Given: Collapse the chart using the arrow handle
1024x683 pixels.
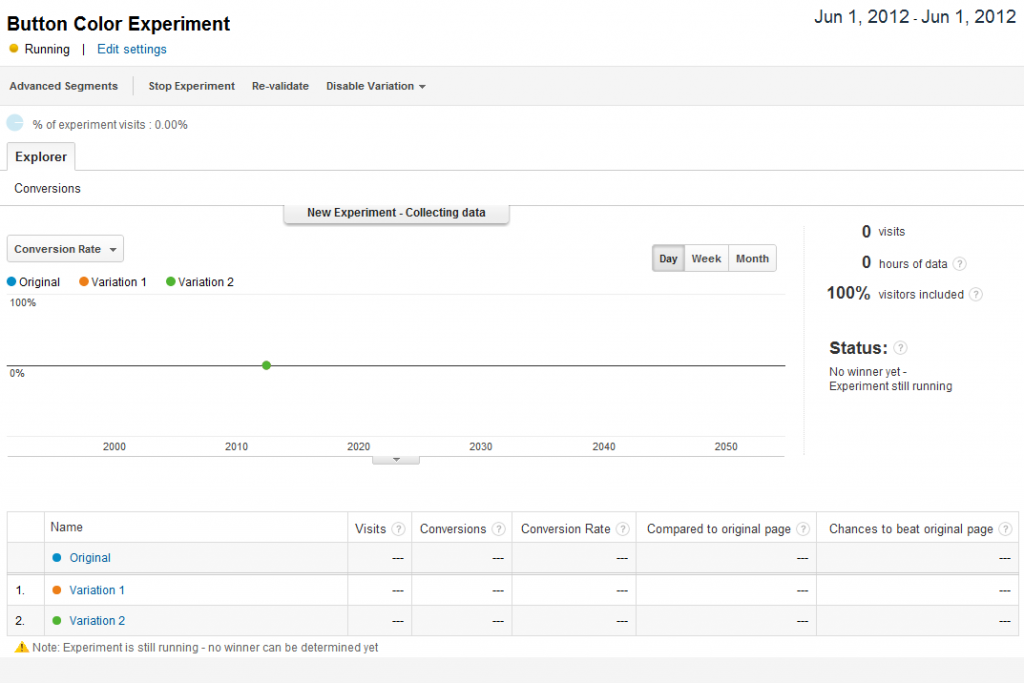Looking at the screenshot, I should tap(396, 460).
